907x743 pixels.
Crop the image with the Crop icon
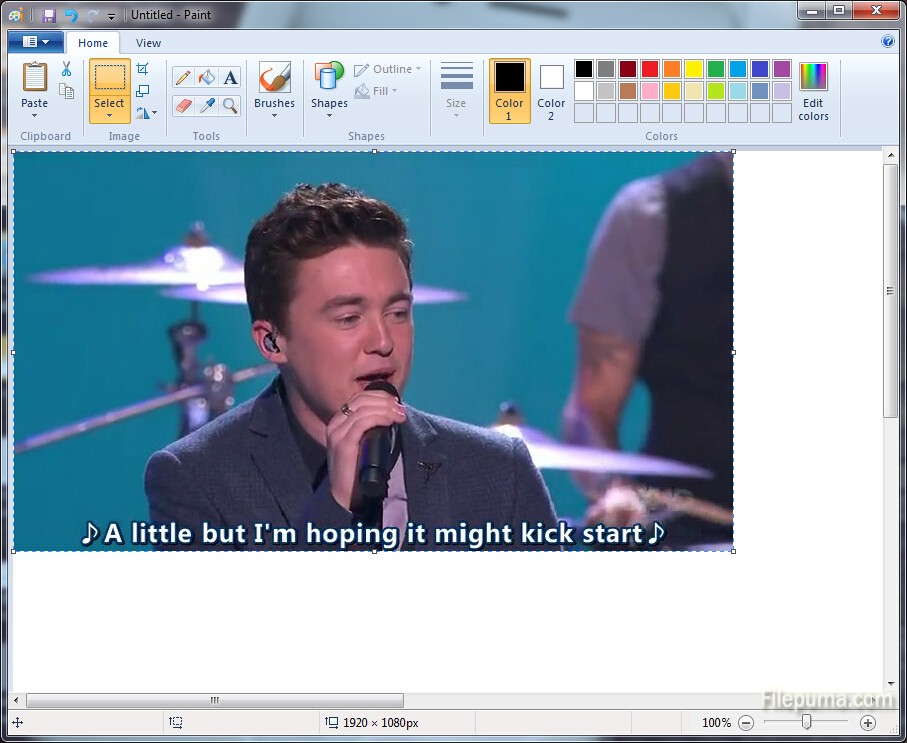[x=142, y=69]
